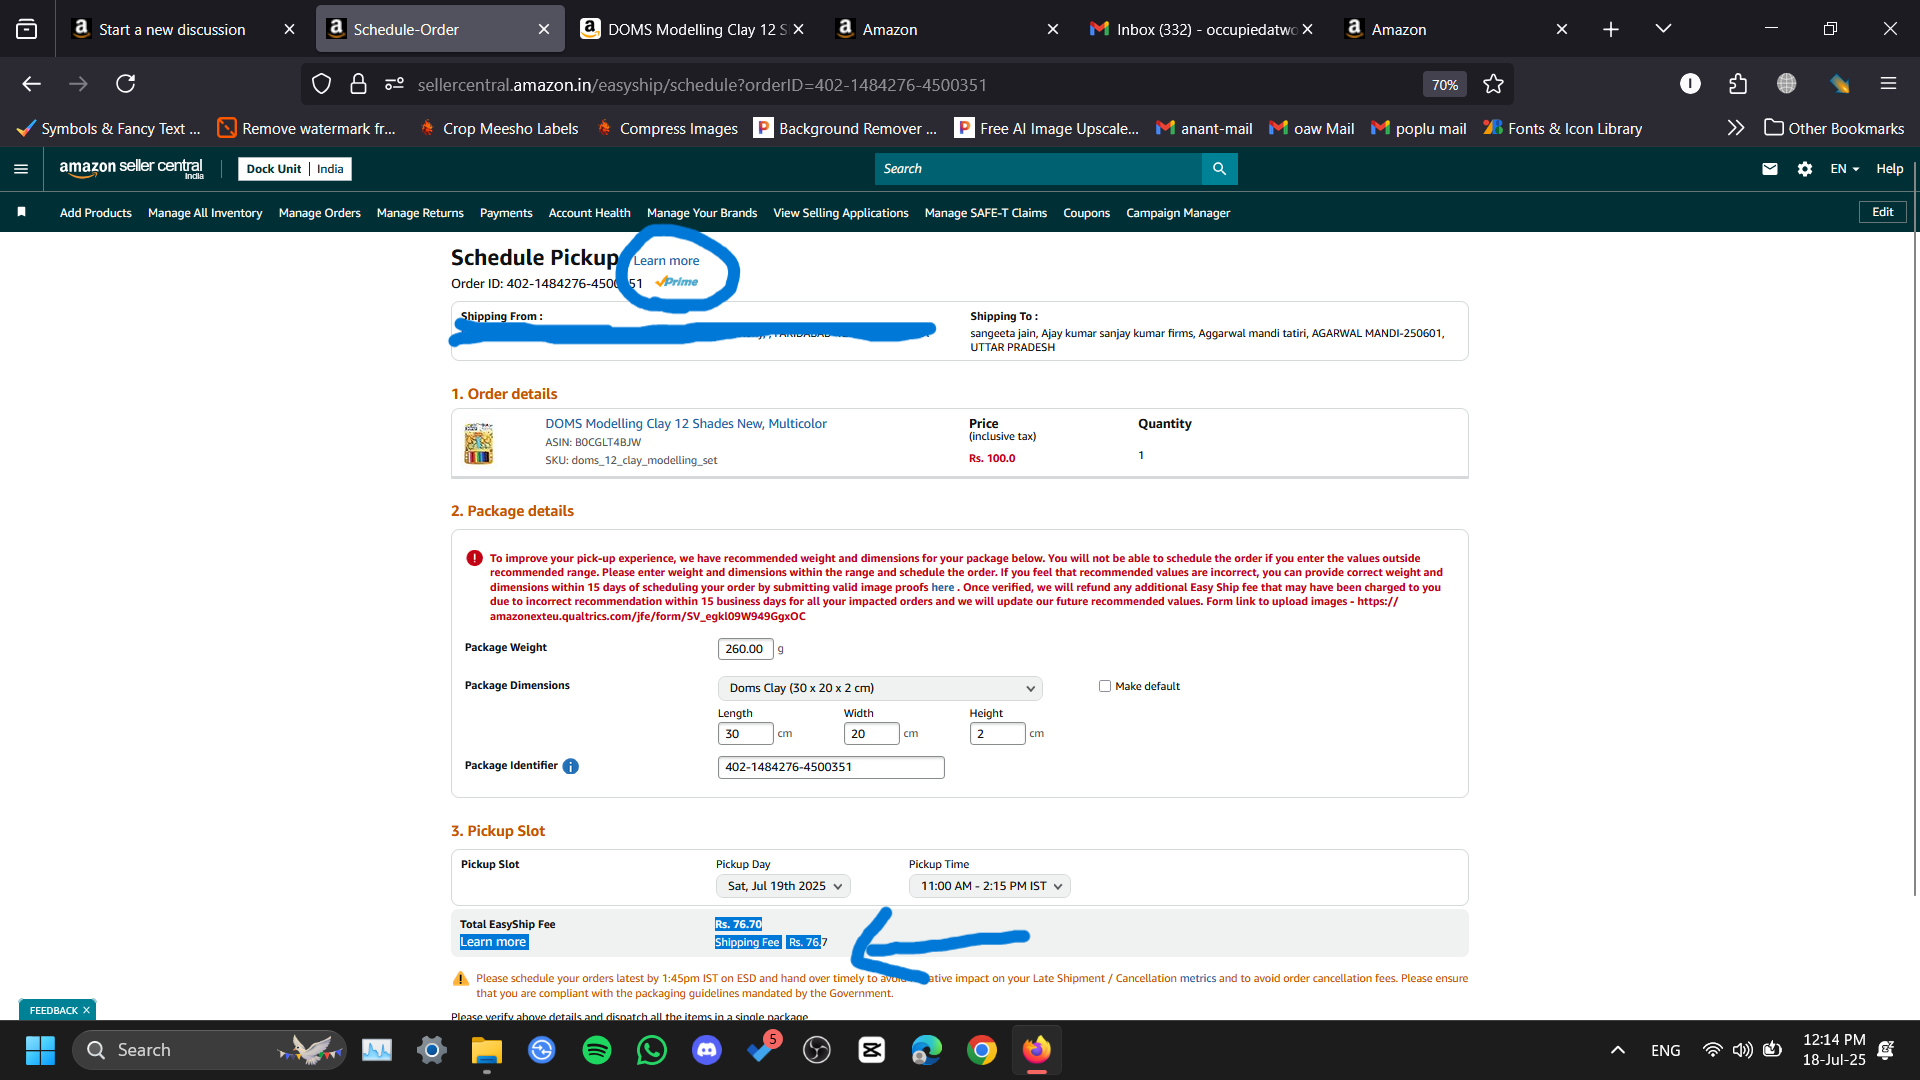Open Campaign Manager menu

coord(1178,213)
